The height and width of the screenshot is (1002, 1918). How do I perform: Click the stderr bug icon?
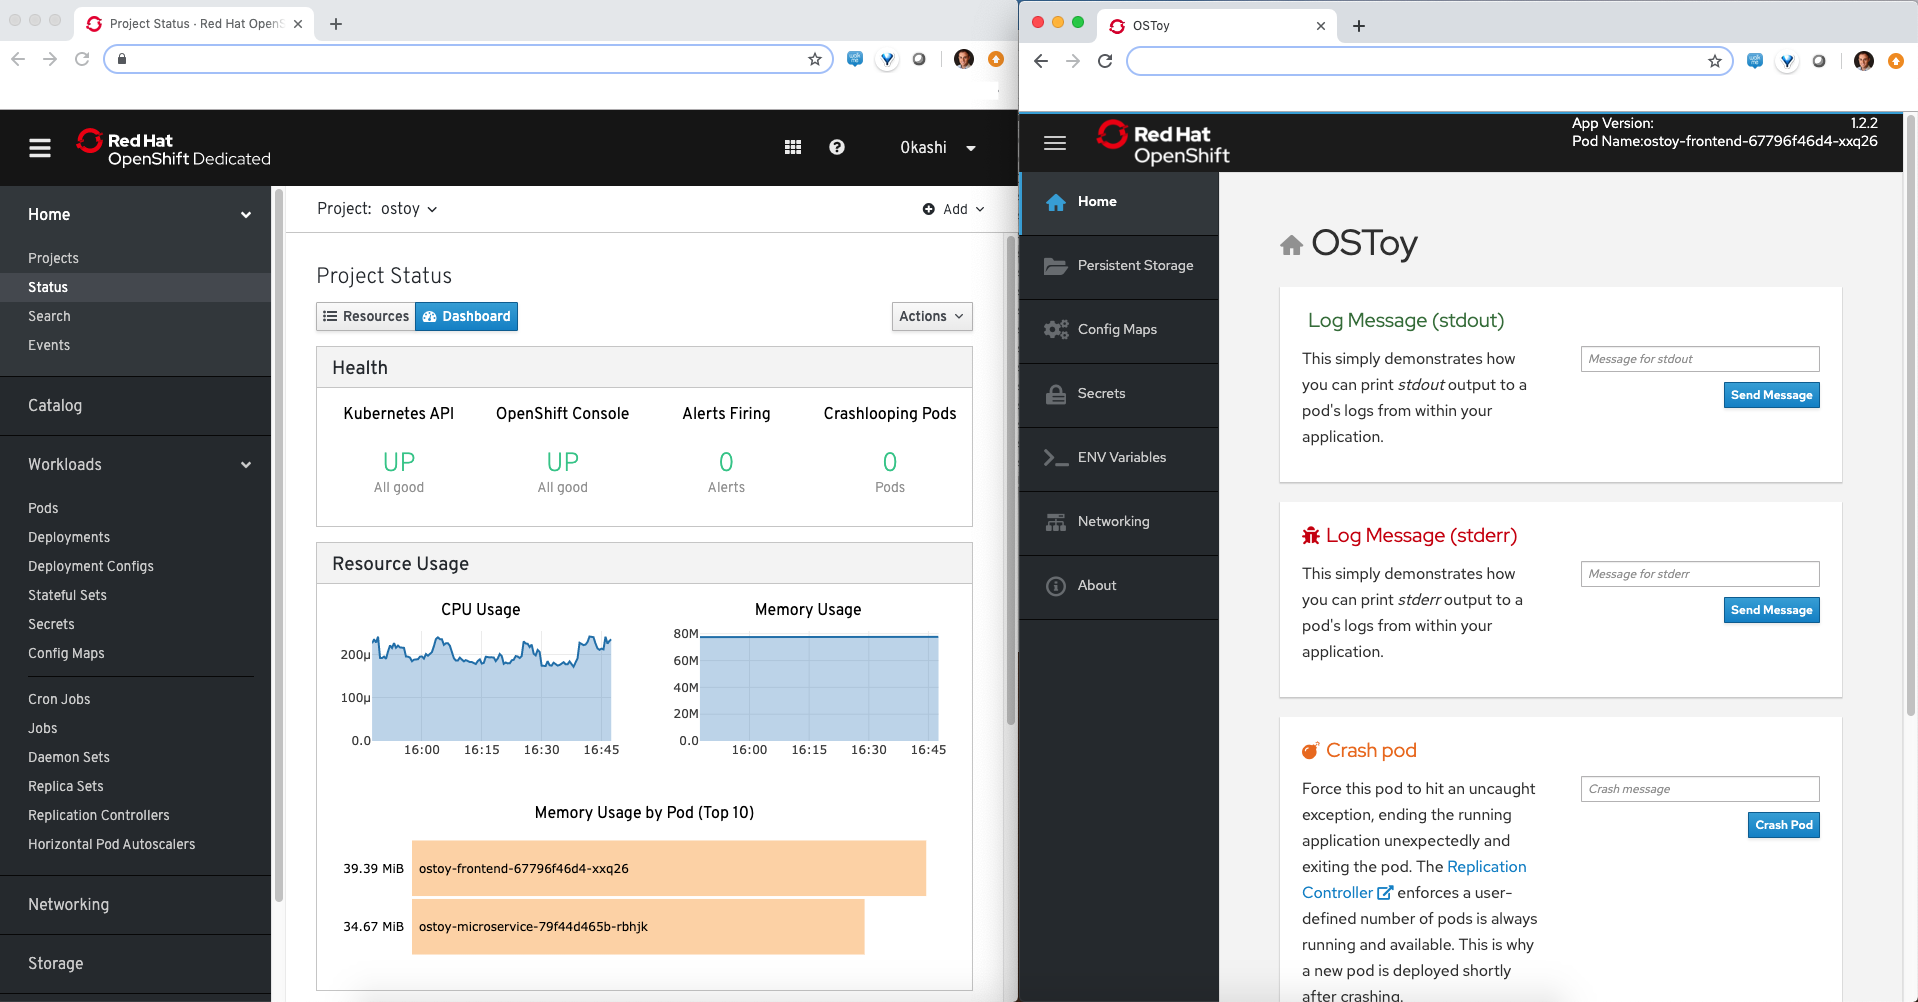click(1311, 536)
